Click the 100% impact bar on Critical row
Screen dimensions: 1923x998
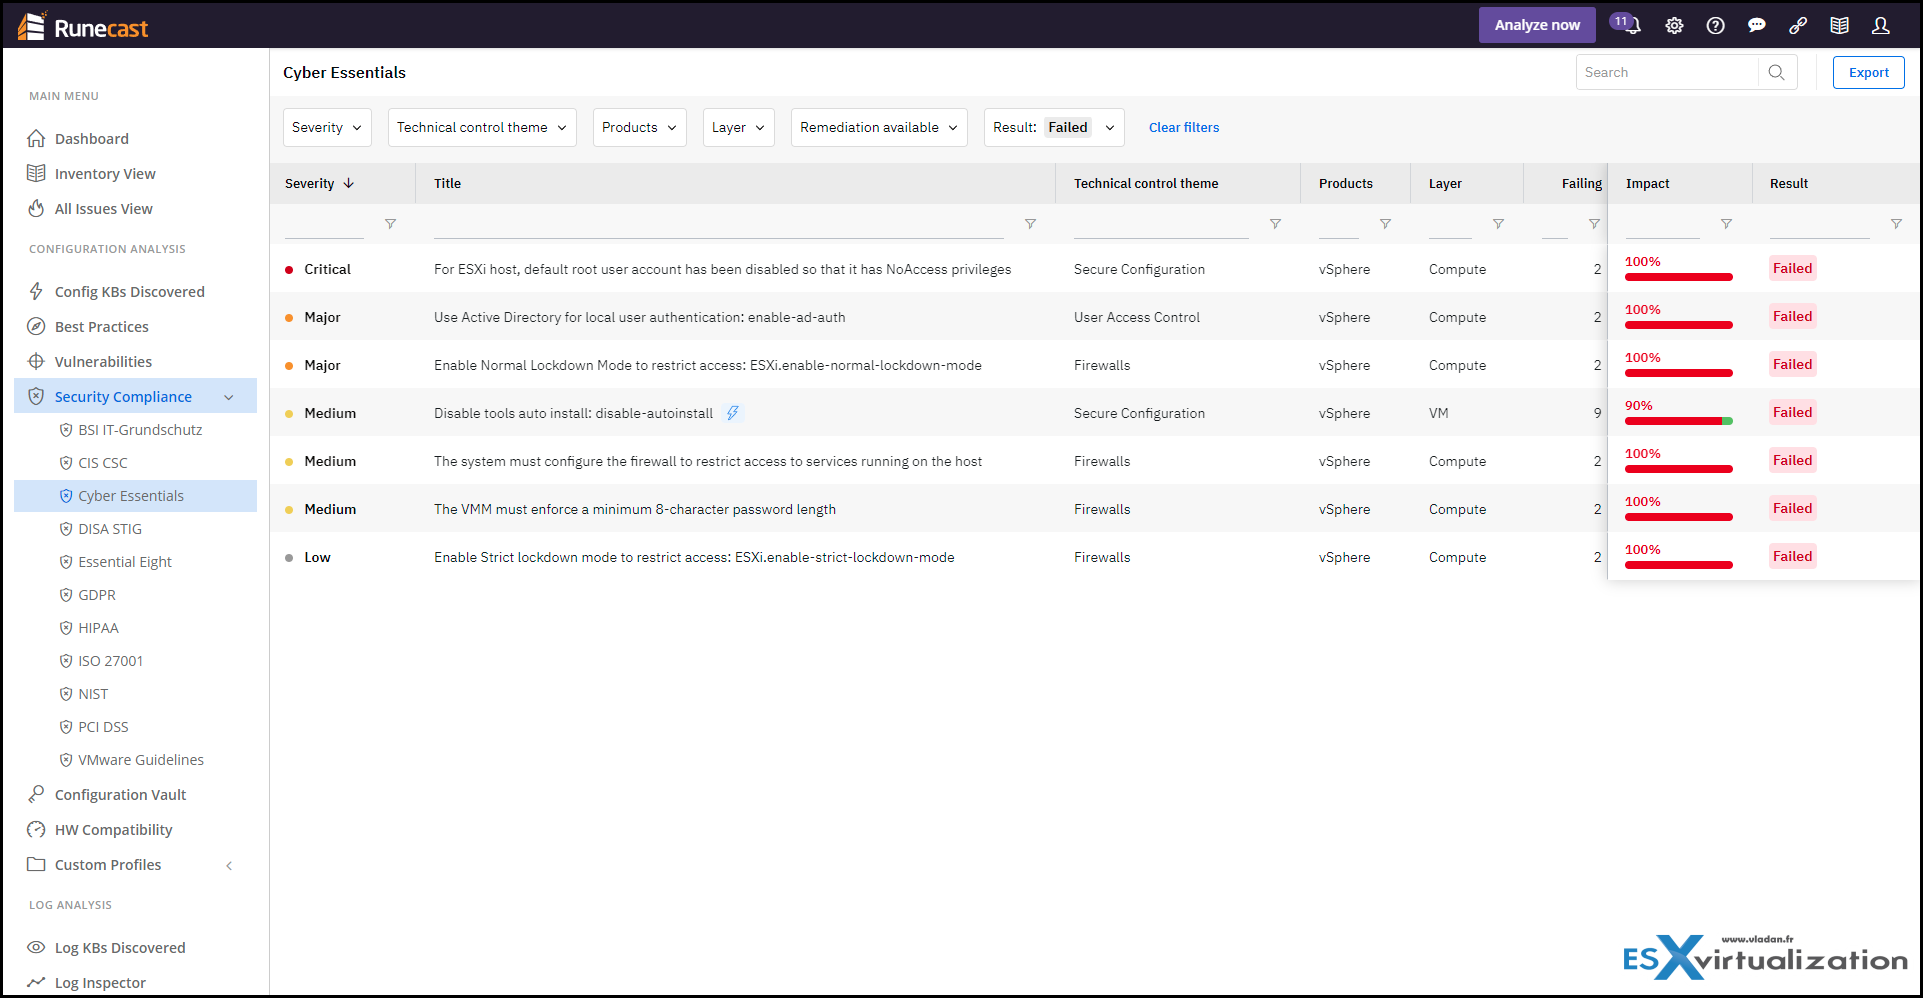[x=1679, y=277]
